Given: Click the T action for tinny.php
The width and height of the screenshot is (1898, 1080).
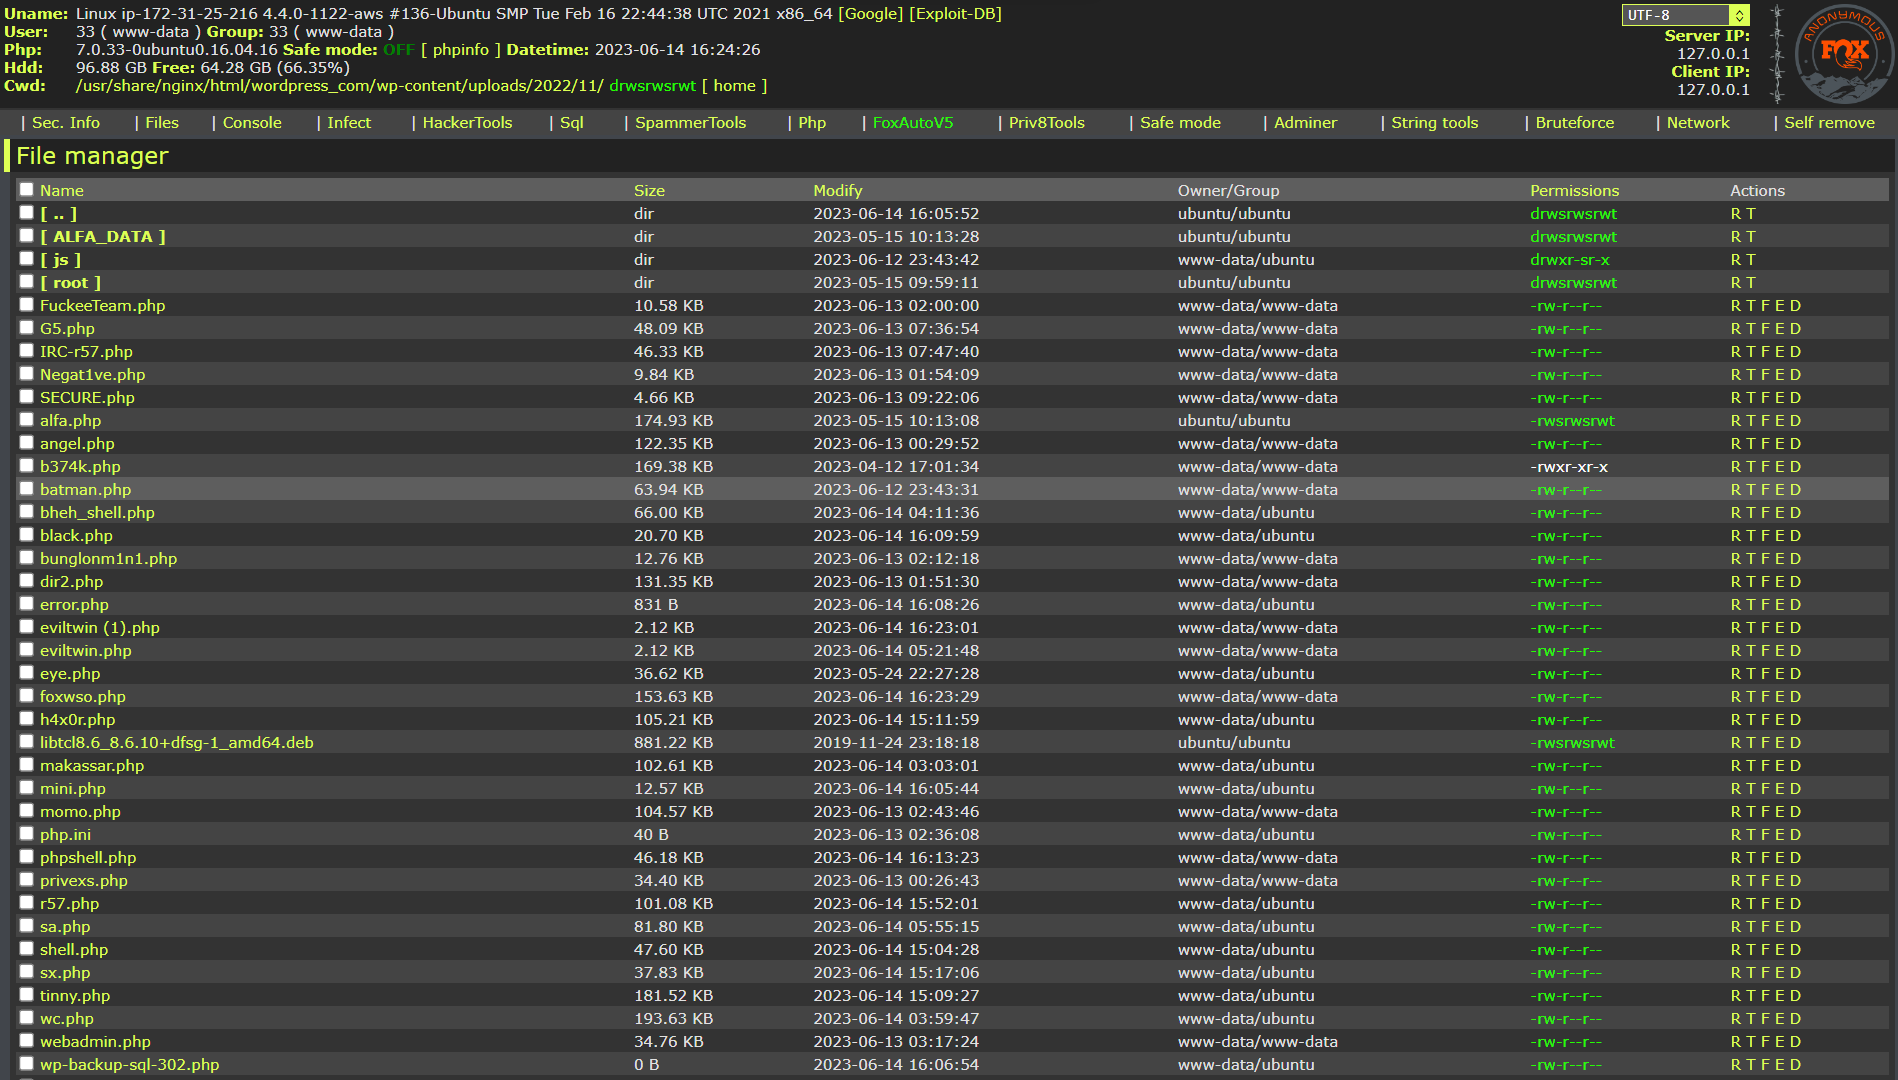Looking at the screenshot, I should 1751,996.
